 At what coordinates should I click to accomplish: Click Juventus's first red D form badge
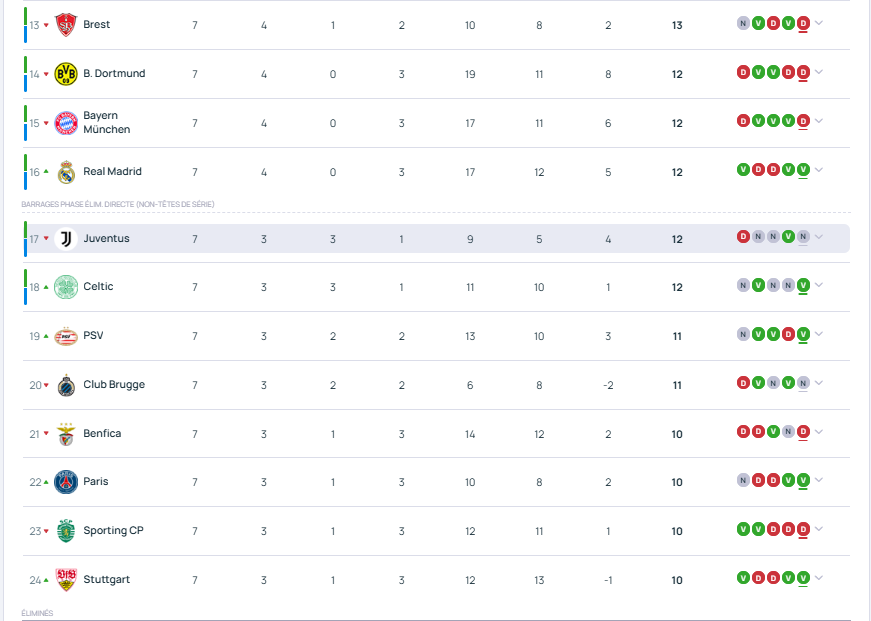(x=743, y=237)
